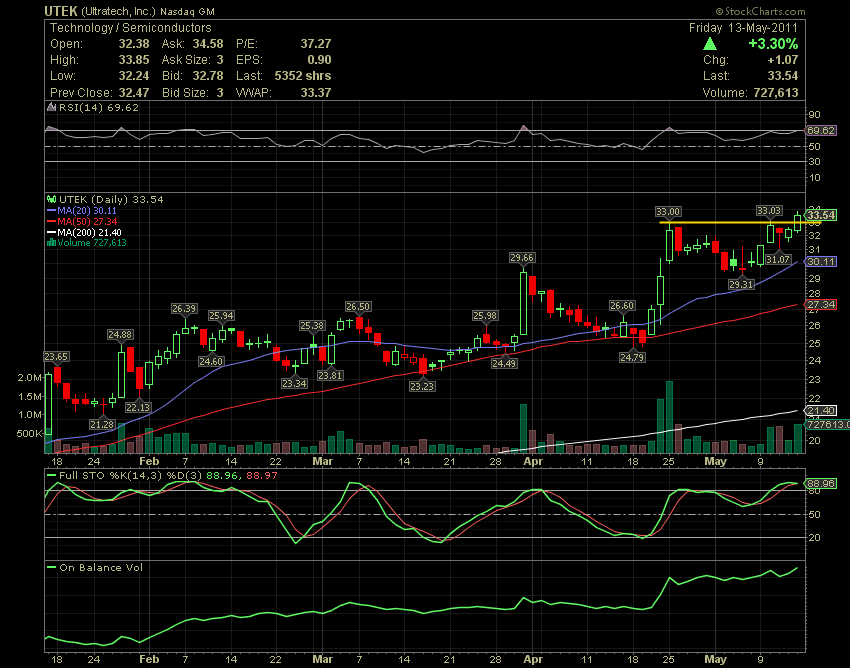
Task: Click the 25.94 price annotation
Action: (x=221, y=316)
